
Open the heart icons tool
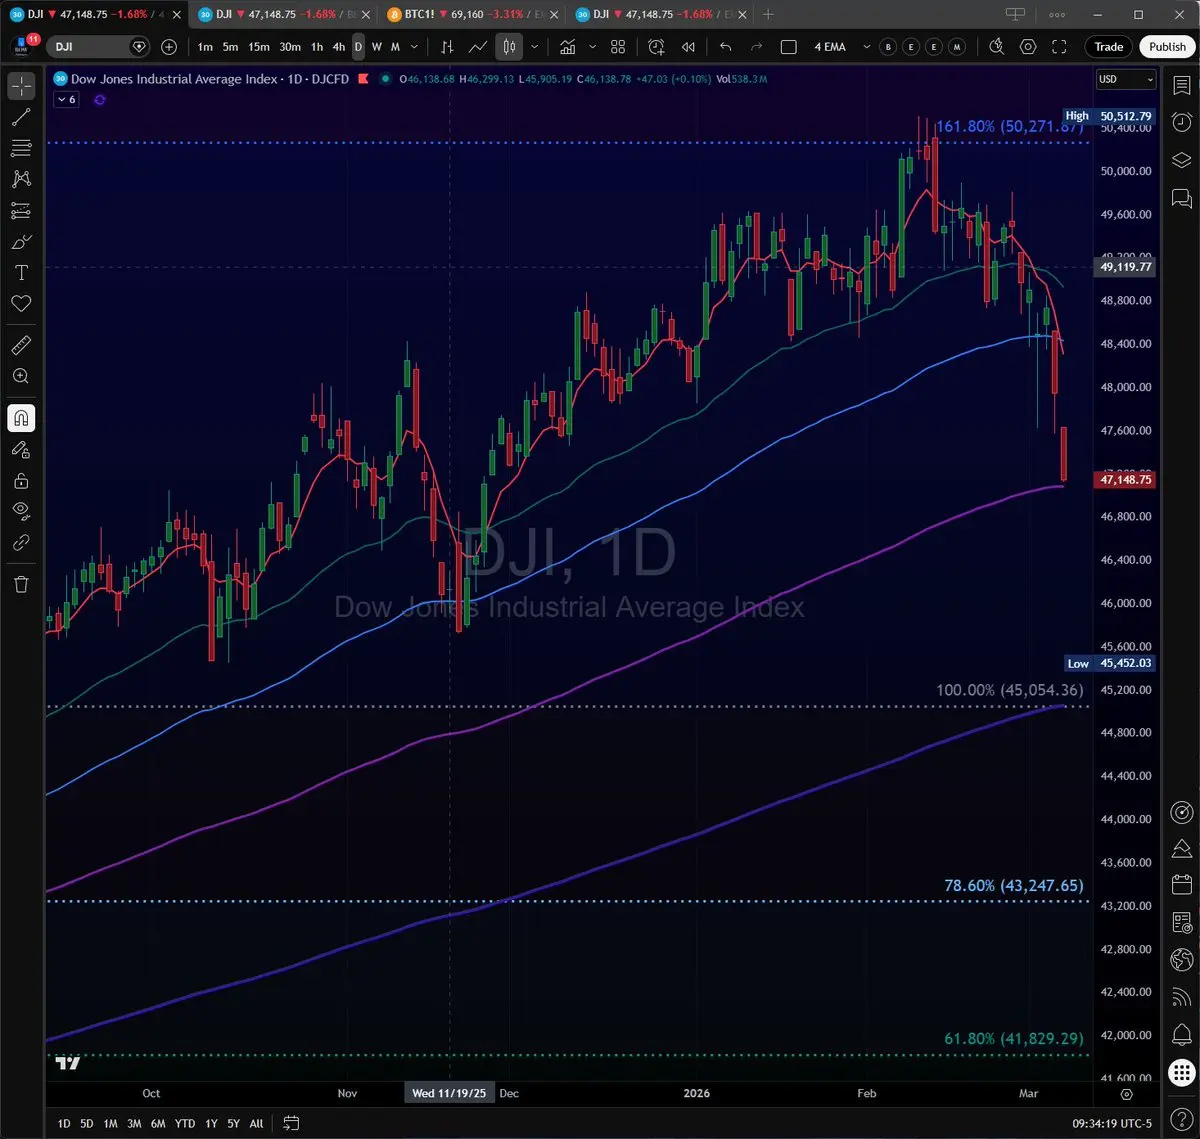click(21, 303)
